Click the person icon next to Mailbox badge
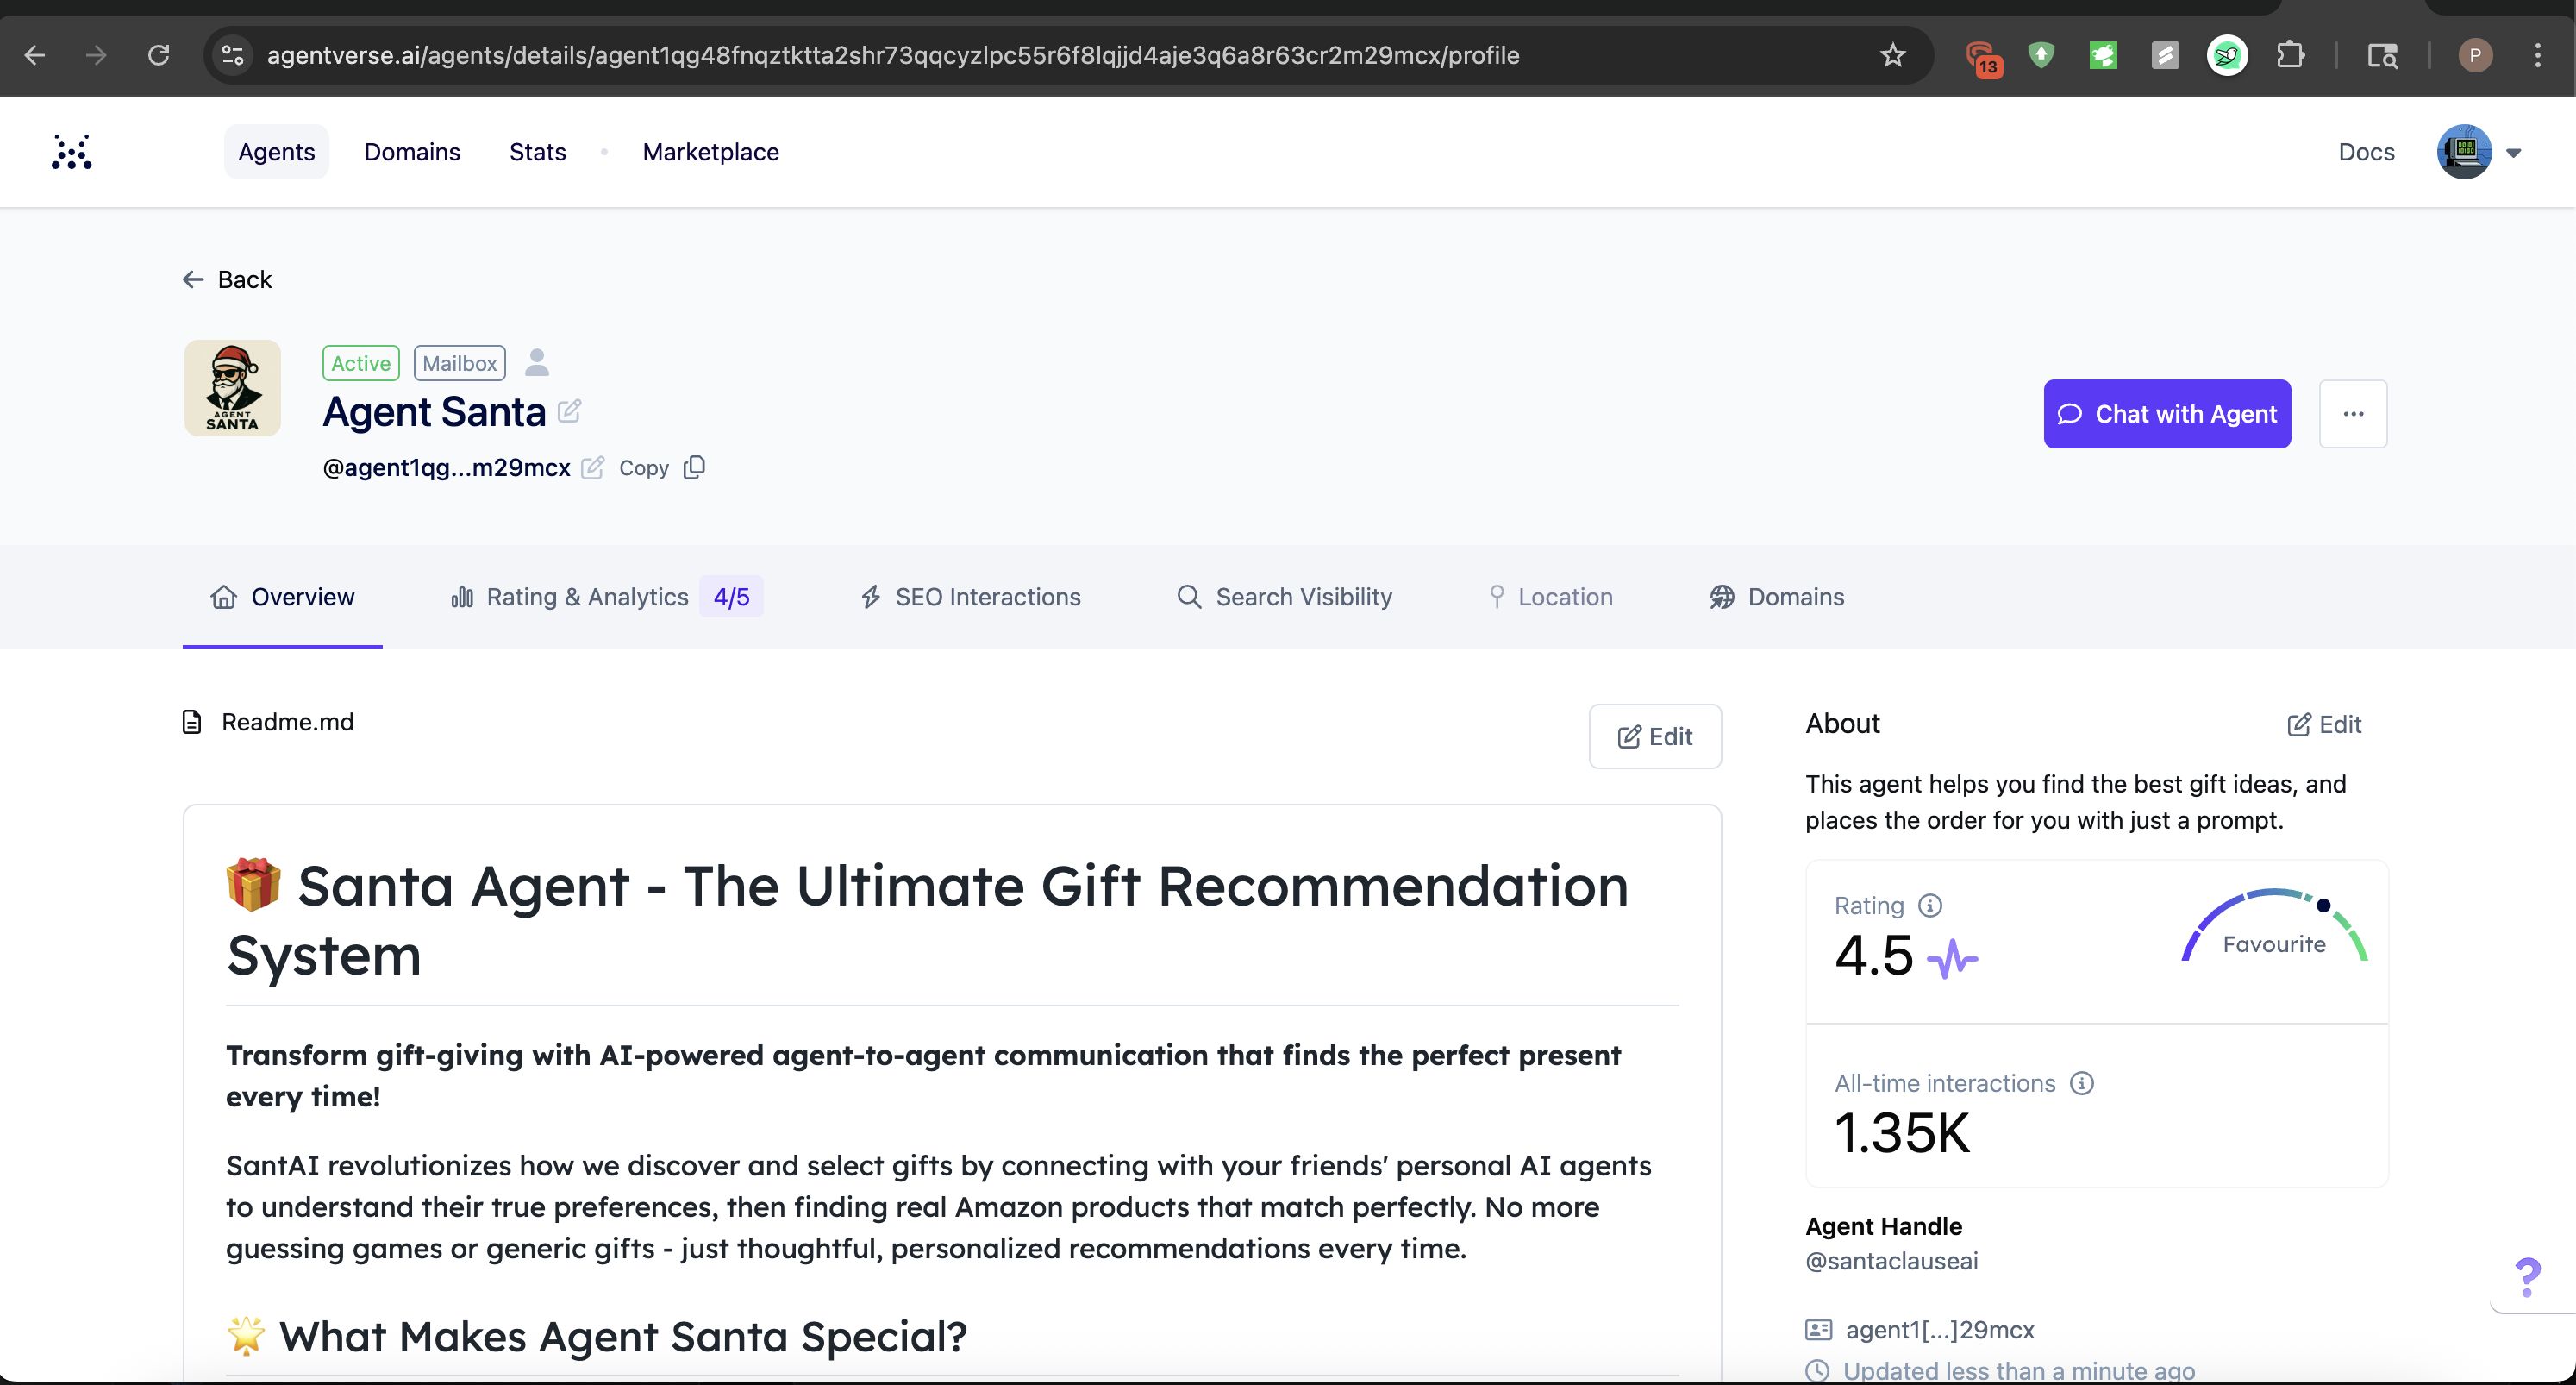This screenshot has height=1385, width=2576. [537, 362]
